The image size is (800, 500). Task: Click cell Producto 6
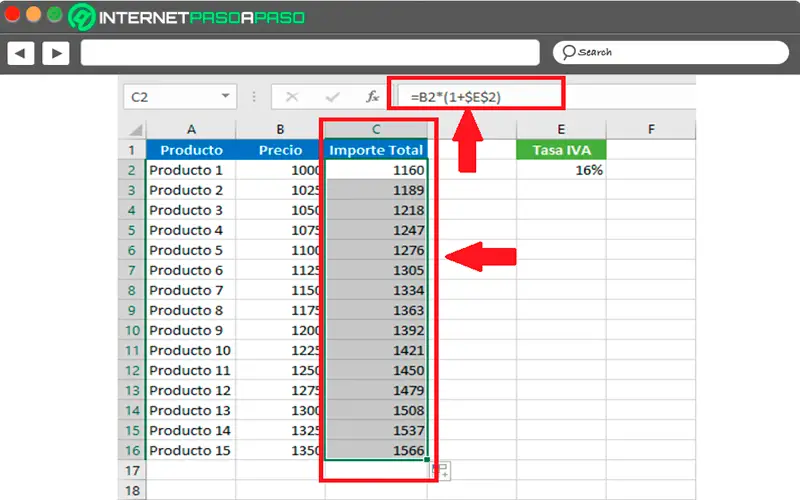[191, 270]
